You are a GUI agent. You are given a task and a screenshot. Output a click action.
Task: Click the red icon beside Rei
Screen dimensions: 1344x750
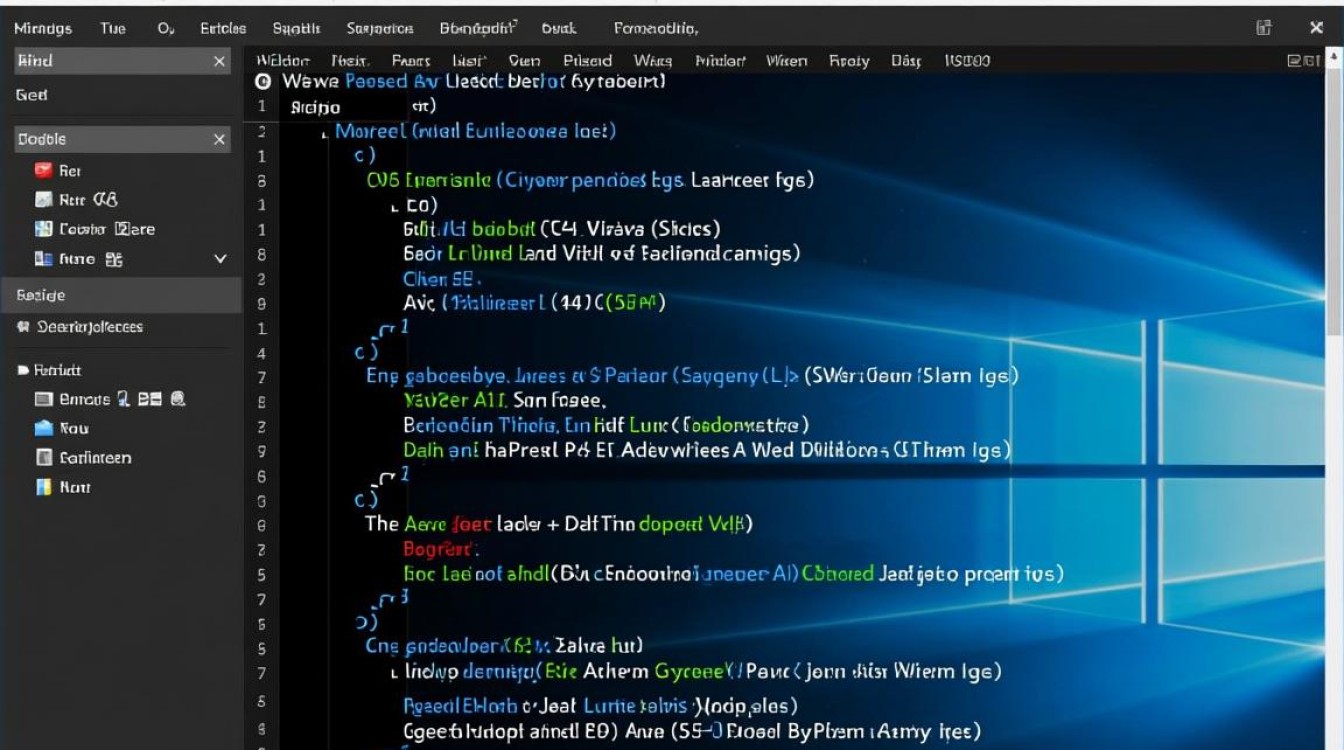point(43,170)
